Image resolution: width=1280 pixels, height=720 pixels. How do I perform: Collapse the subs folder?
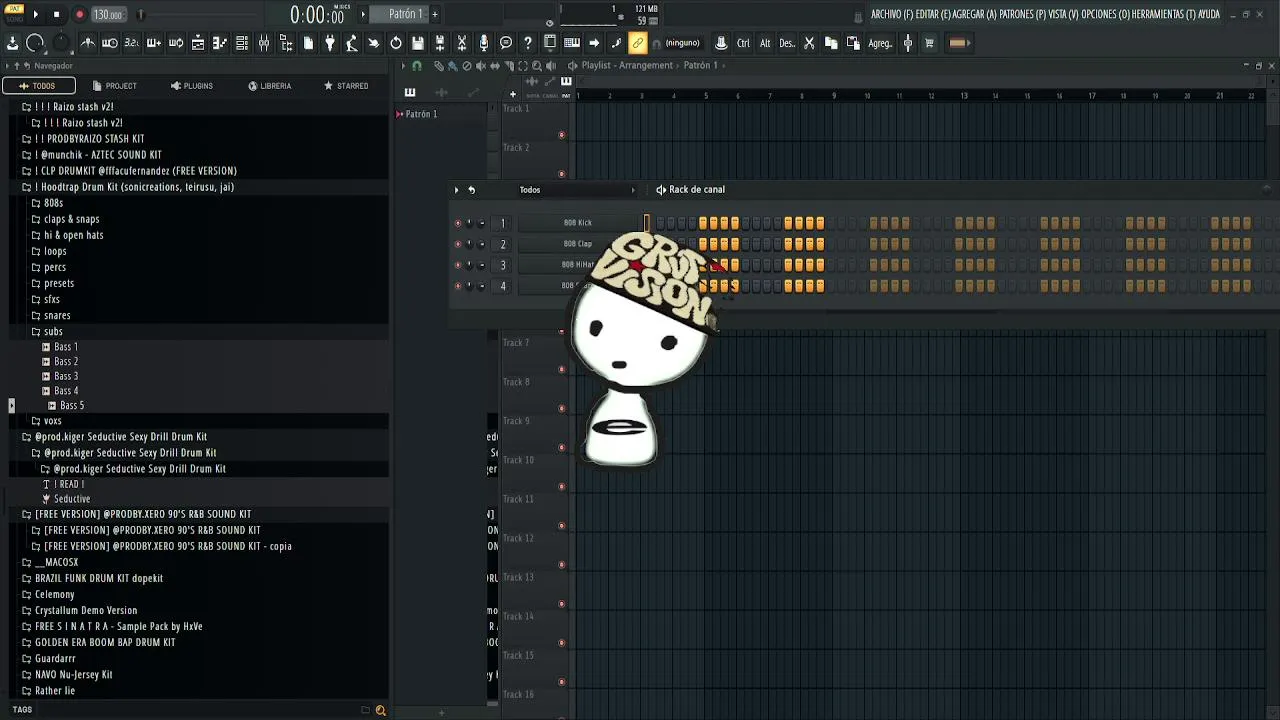click(36, 331)
